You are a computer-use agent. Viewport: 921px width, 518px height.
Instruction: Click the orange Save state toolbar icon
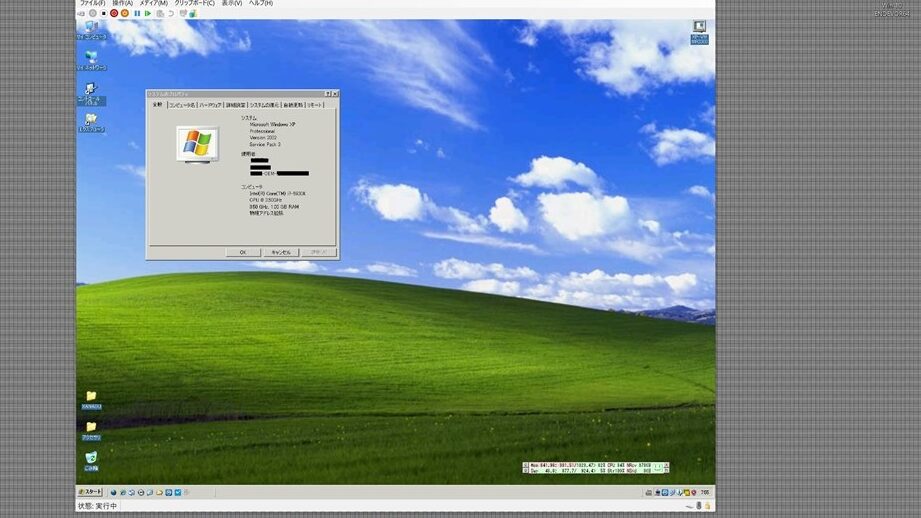click(x=125, y=14)
